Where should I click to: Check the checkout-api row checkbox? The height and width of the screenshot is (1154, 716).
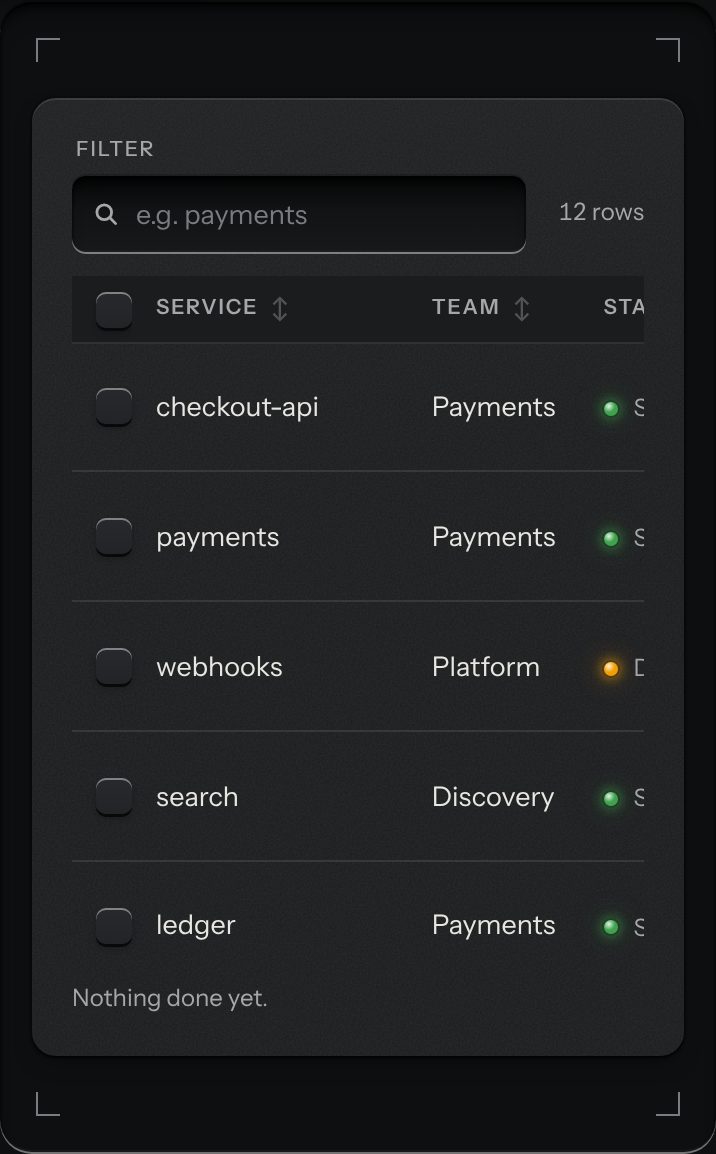[114, 406]
